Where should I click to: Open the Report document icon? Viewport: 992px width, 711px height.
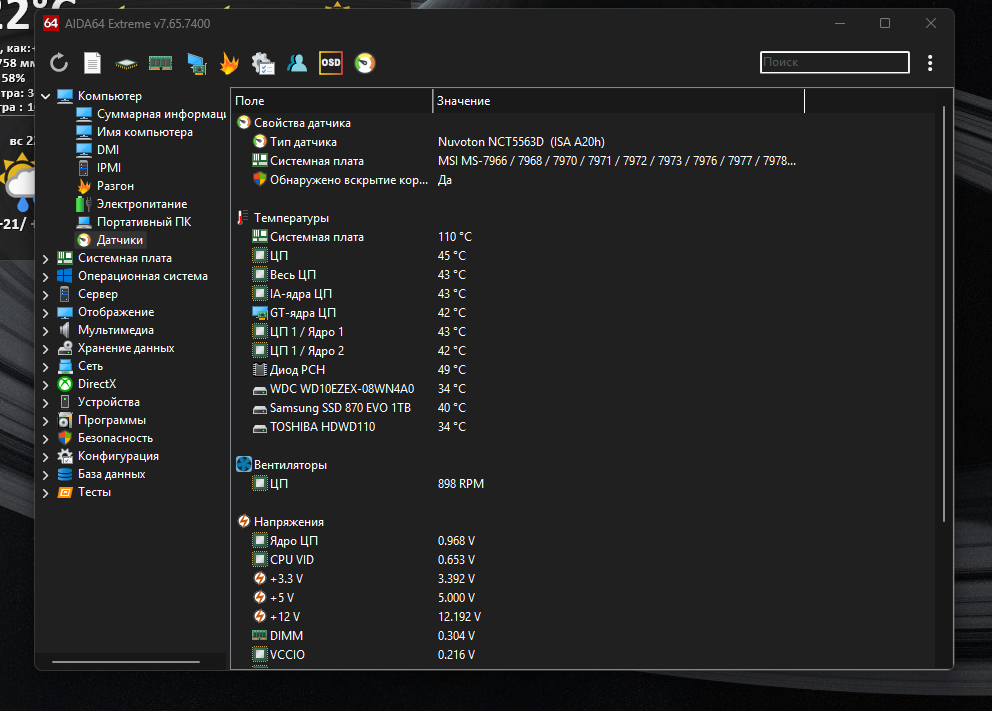click(92, 63)
